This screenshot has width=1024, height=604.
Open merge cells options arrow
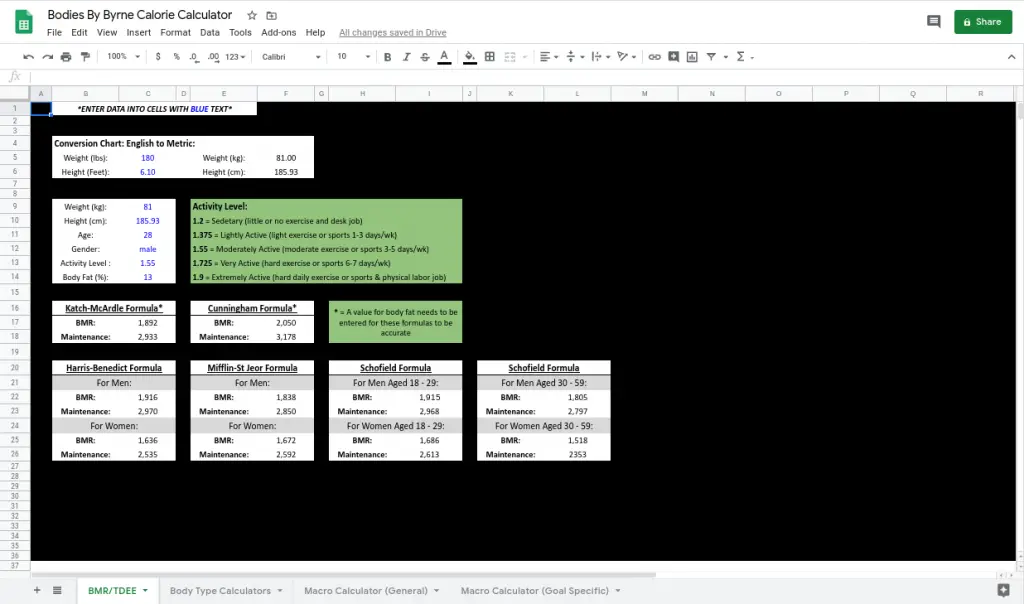click(x=524, y=57)
